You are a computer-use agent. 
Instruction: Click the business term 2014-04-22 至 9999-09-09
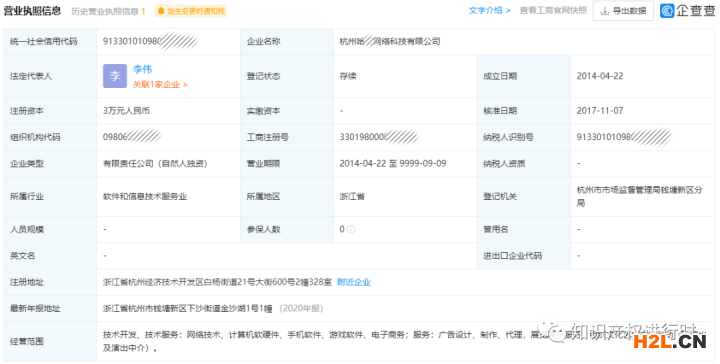(393, 163)
